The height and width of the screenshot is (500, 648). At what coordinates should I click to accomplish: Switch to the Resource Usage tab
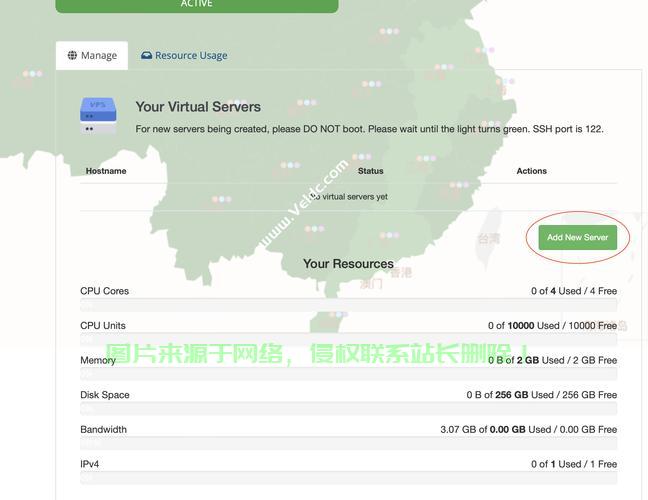pos(184,55)
